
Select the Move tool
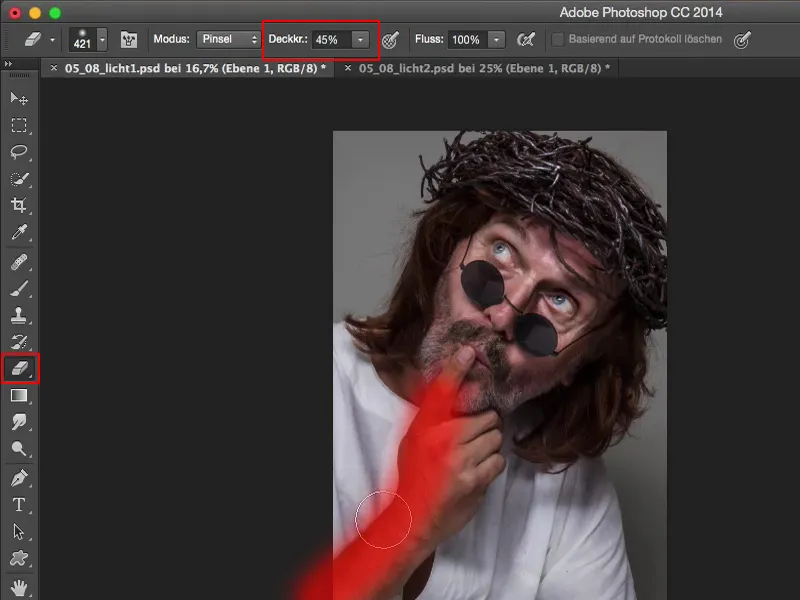coord(19,98)
